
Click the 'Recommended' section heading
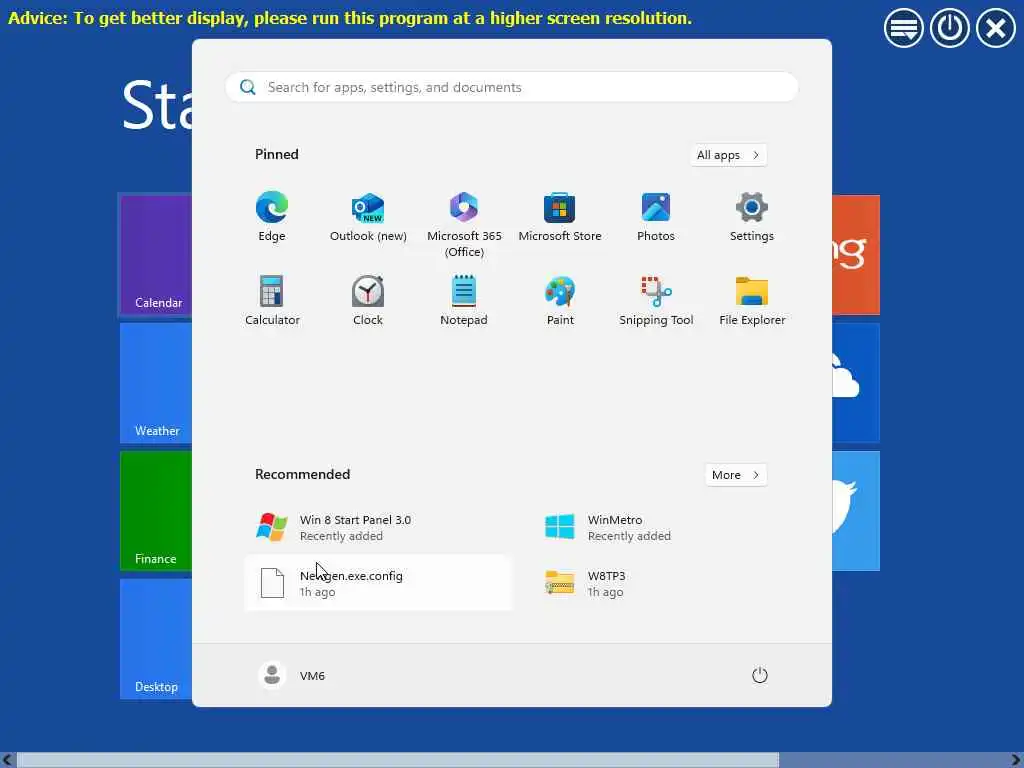pyautogui.click(x=302, y=474)
